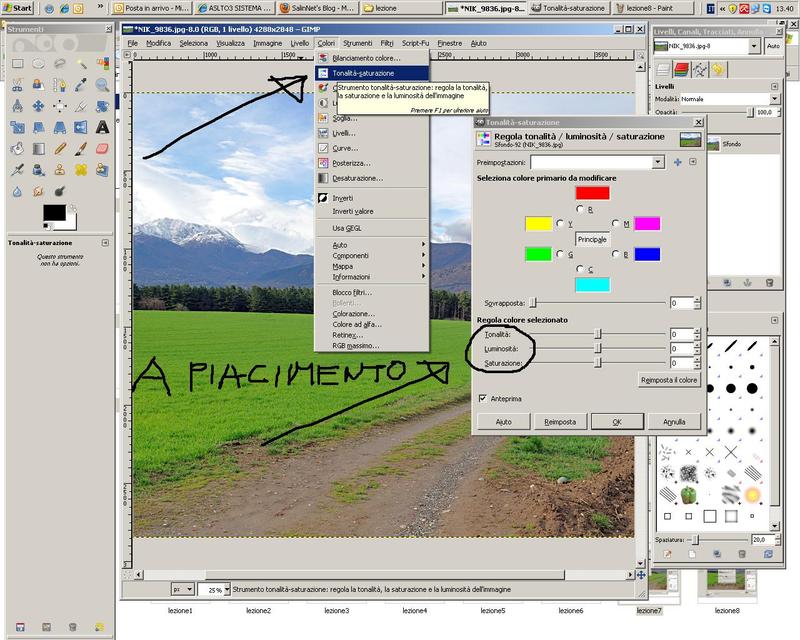Image resolution: width=800 pixels, height=640 pixels.
Task: Select the pink Eraser tool
Action: 102,148
